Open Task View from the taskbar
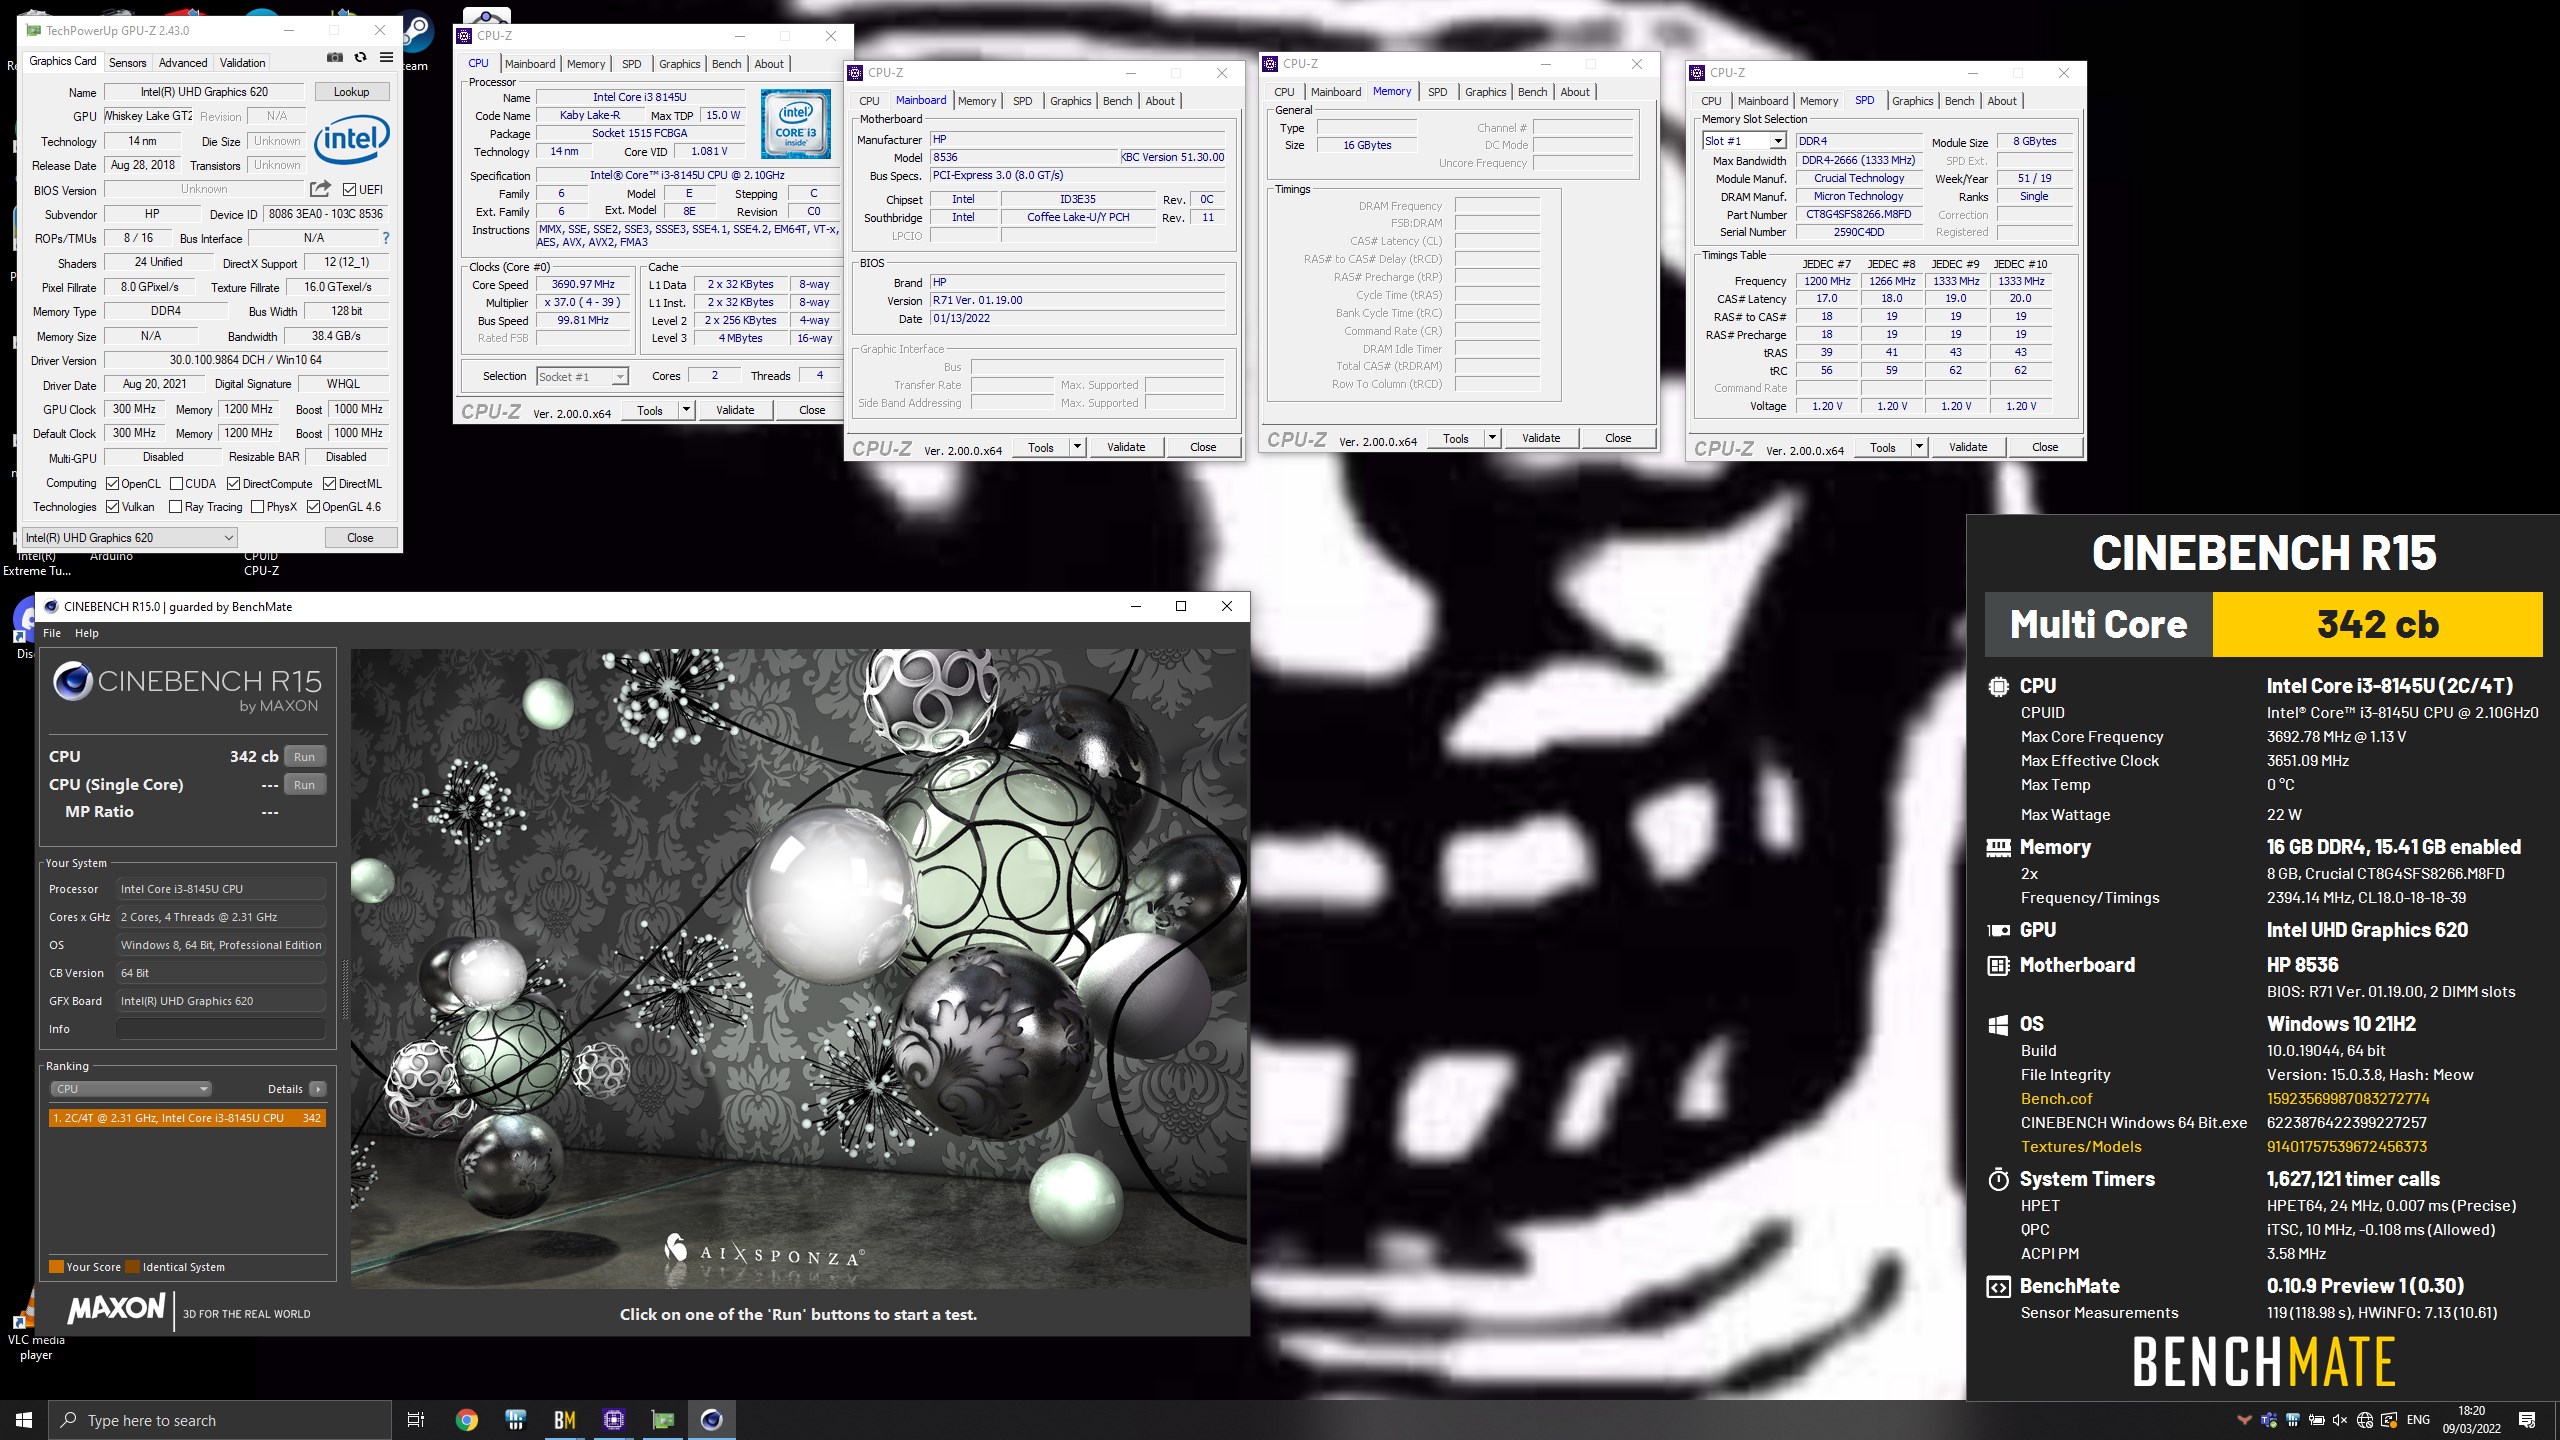Screen dimensions: 2560x1440 click(416, 1420)
